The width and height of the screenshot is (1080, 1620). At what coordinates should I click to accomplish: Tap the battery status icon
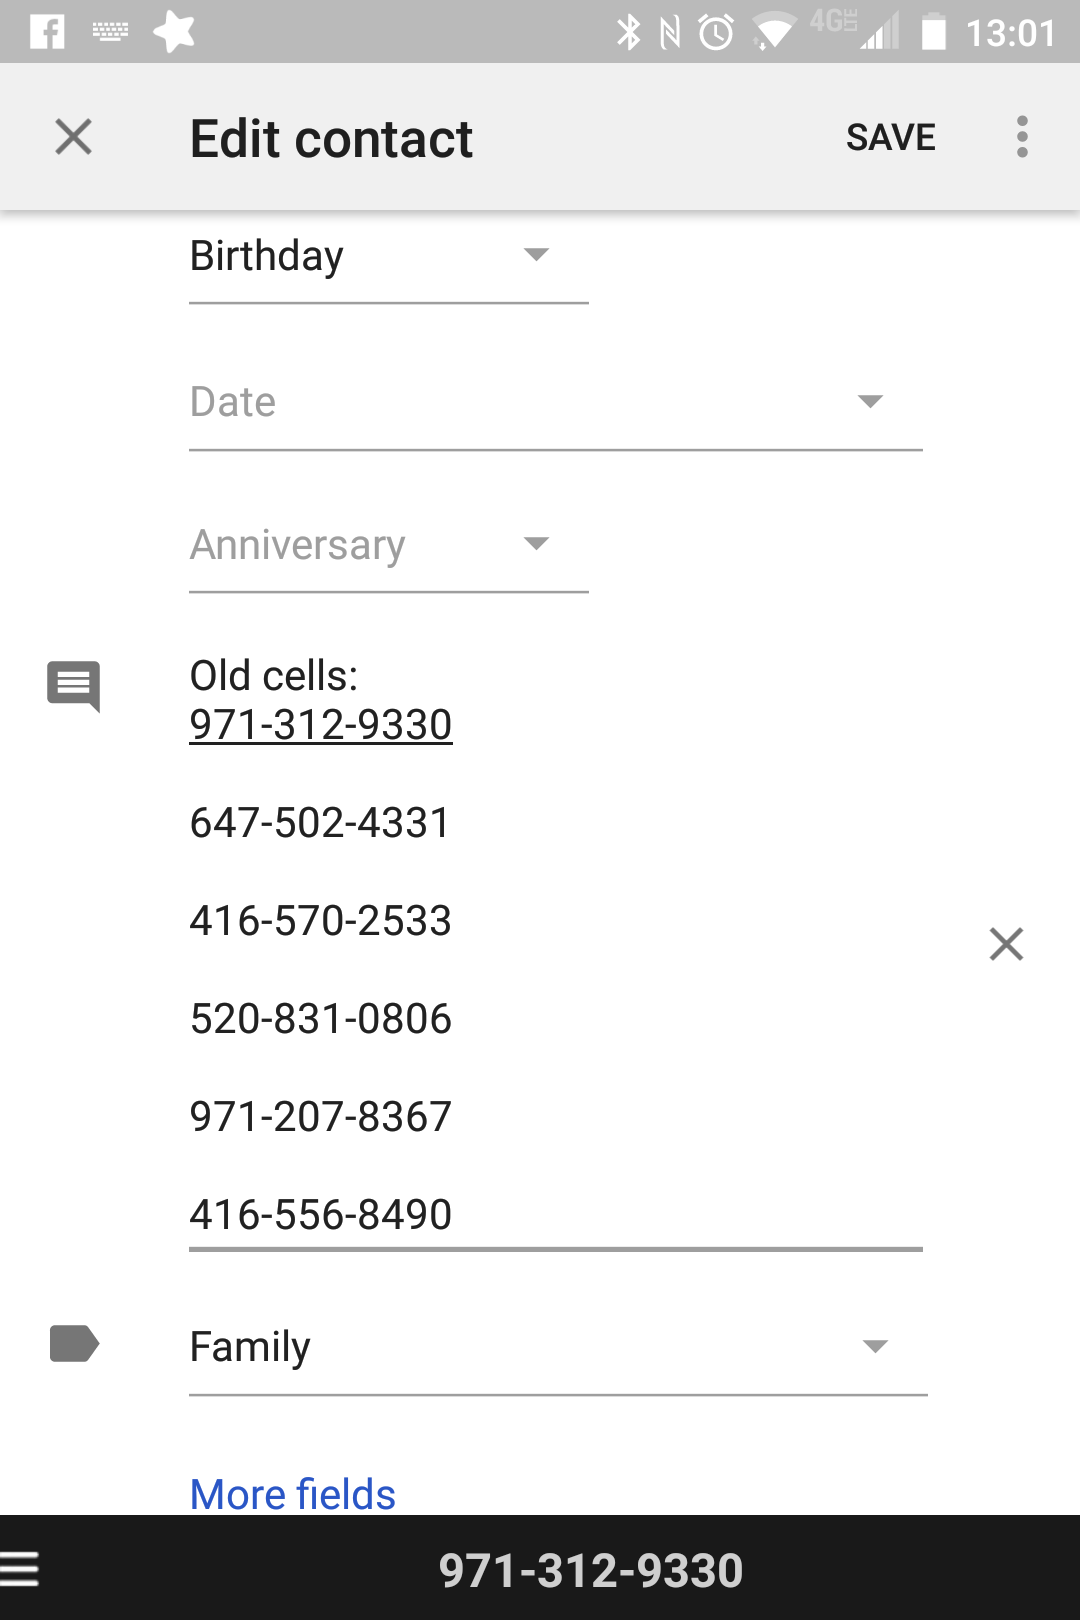933,32
